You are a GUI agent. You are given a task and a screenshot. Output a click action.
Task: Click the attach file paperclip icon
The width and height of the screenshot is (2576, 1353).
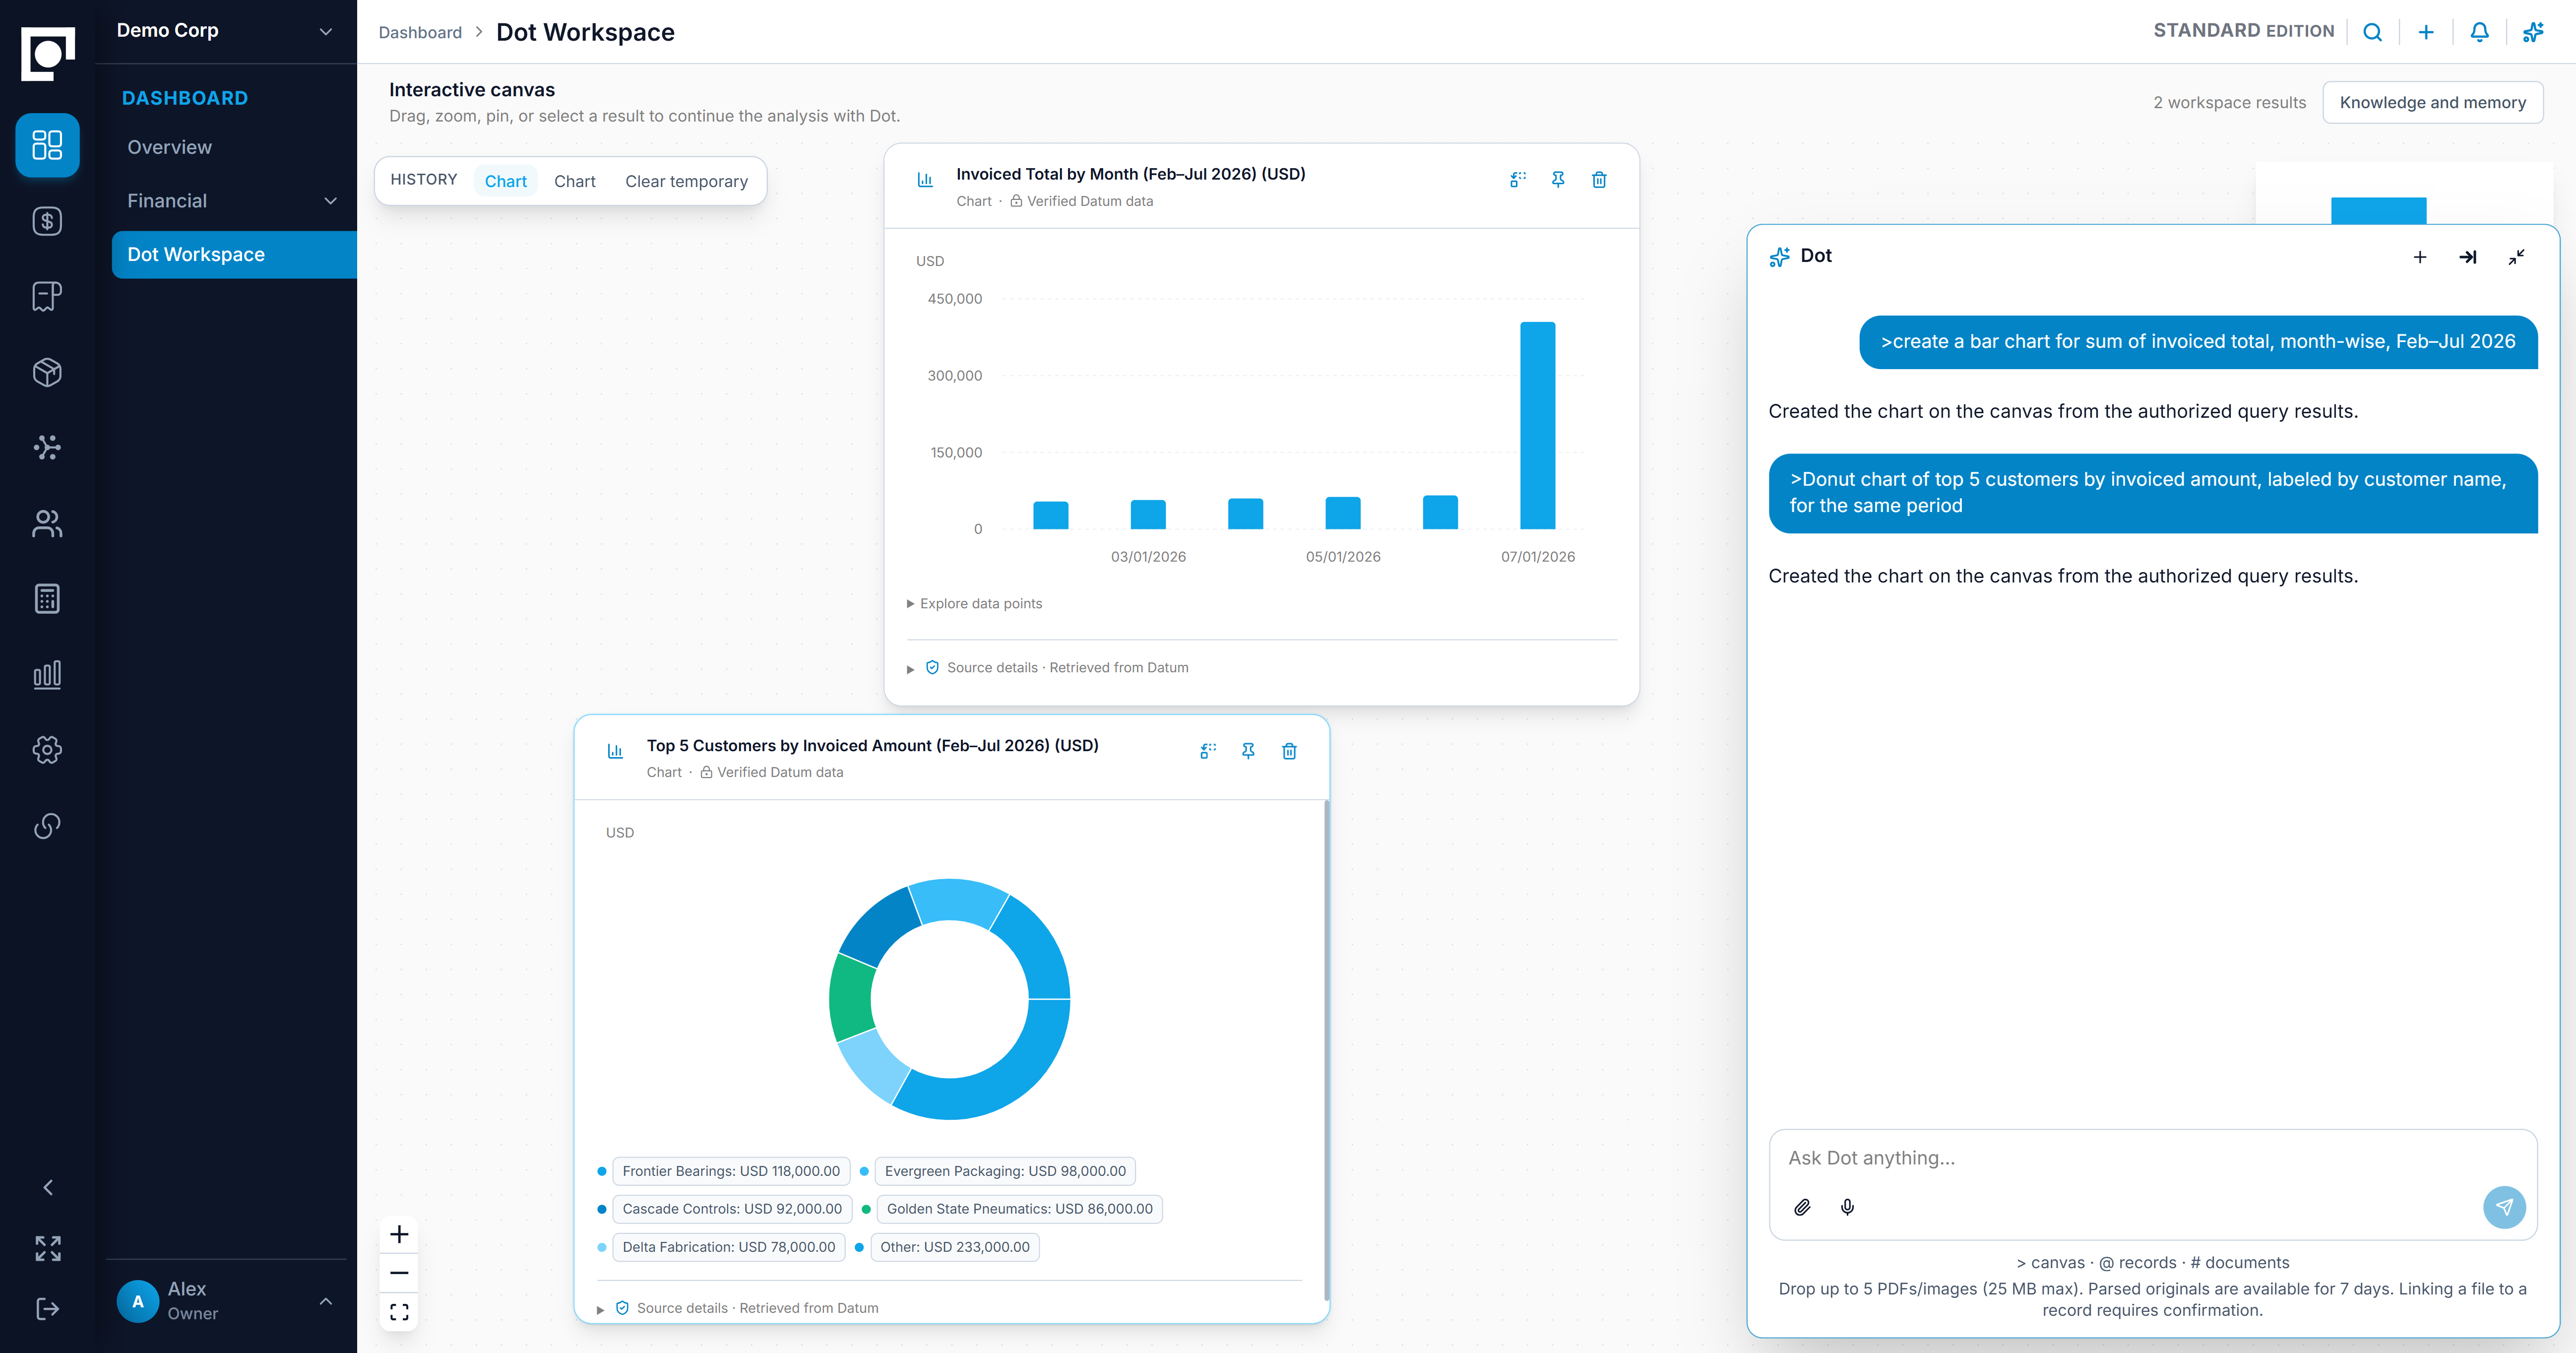pyautogui.click(x=1802, y=1207)
